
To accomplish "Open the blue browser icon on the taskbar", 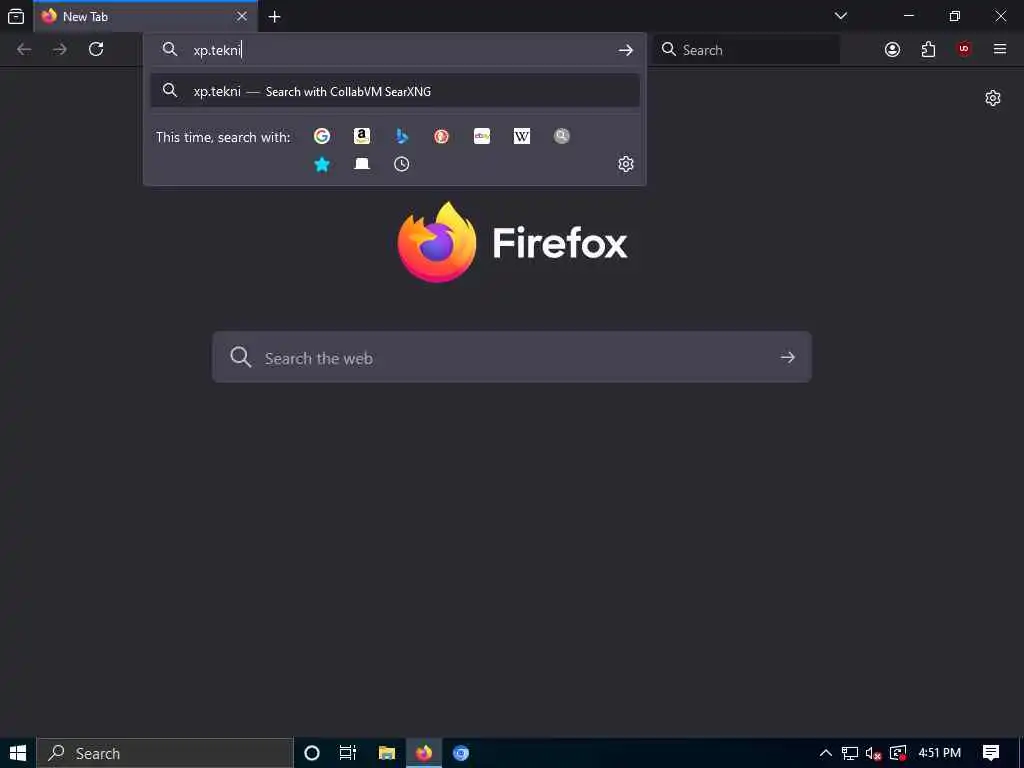I will pyautogui.click(x=461, y=753).
